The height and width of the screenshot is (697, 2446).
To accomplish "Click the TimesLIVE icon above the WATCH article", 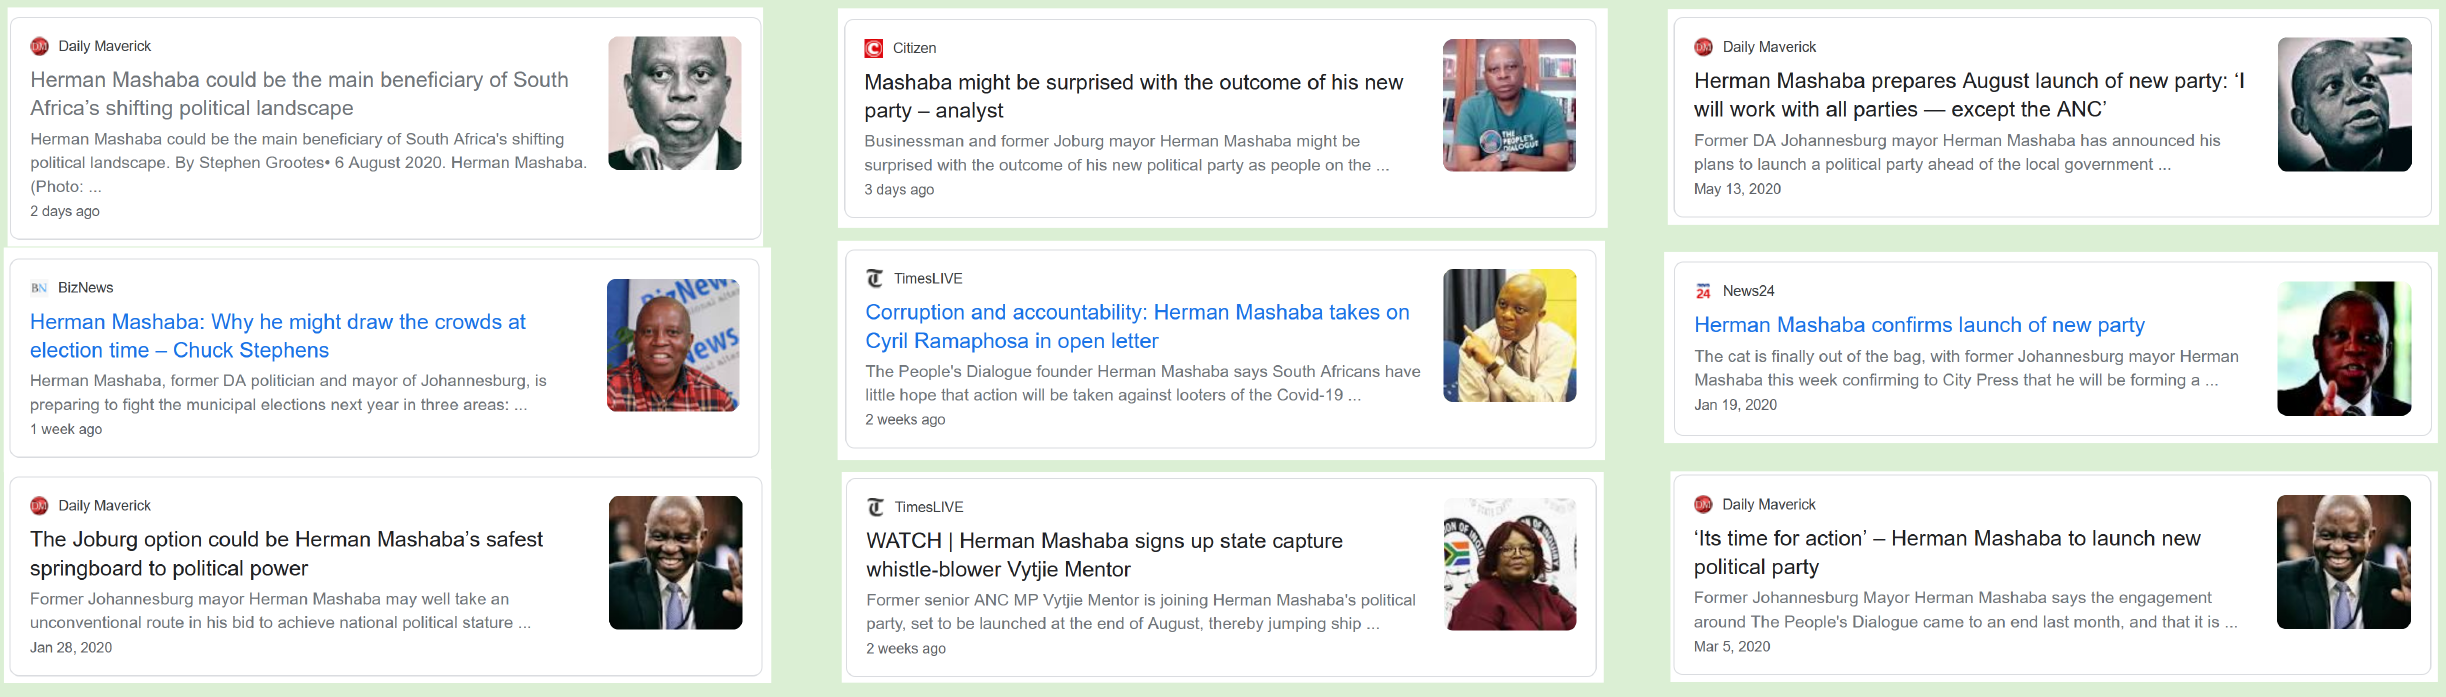I will tap(876, 507).
